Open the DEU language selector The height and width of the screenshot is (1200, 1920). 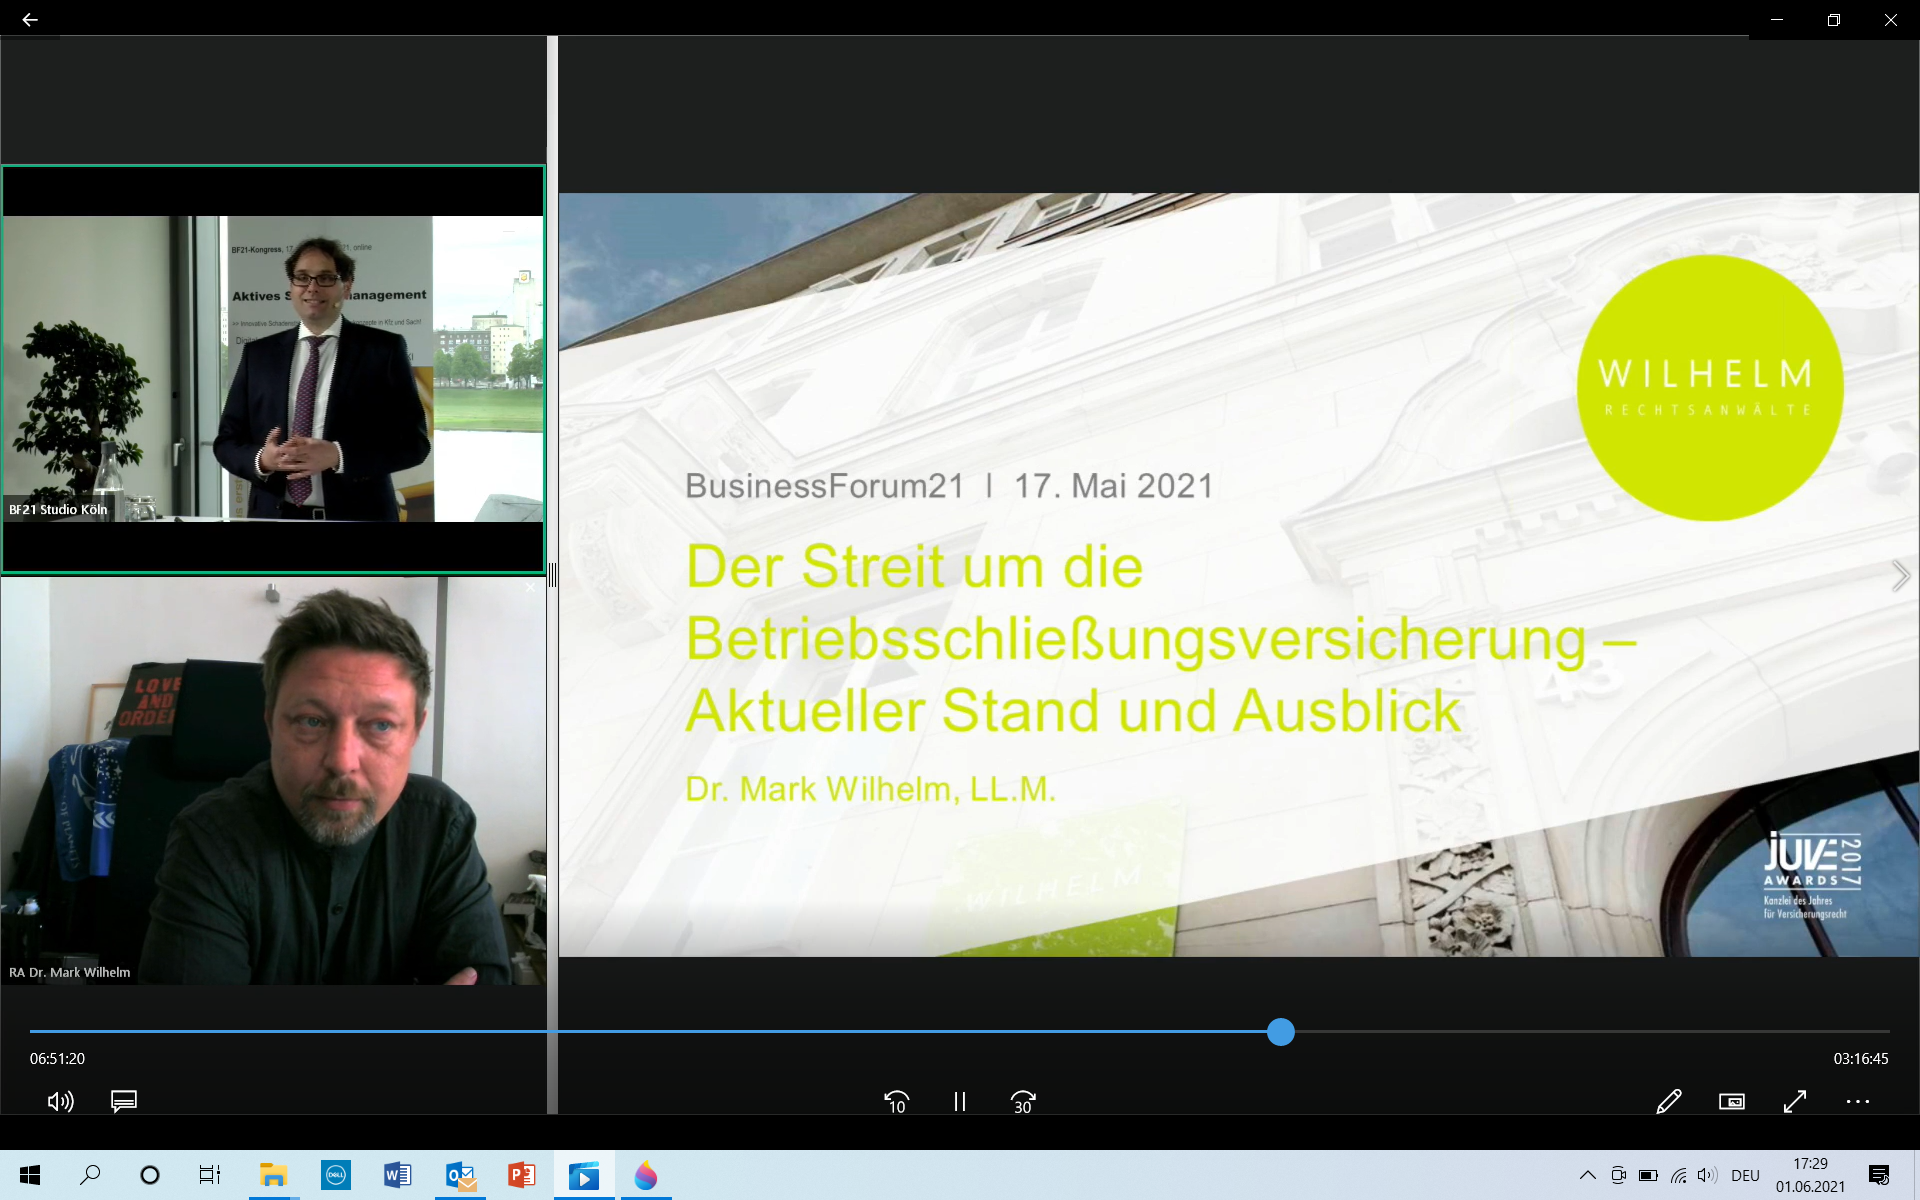(x=1745, y=1175)
